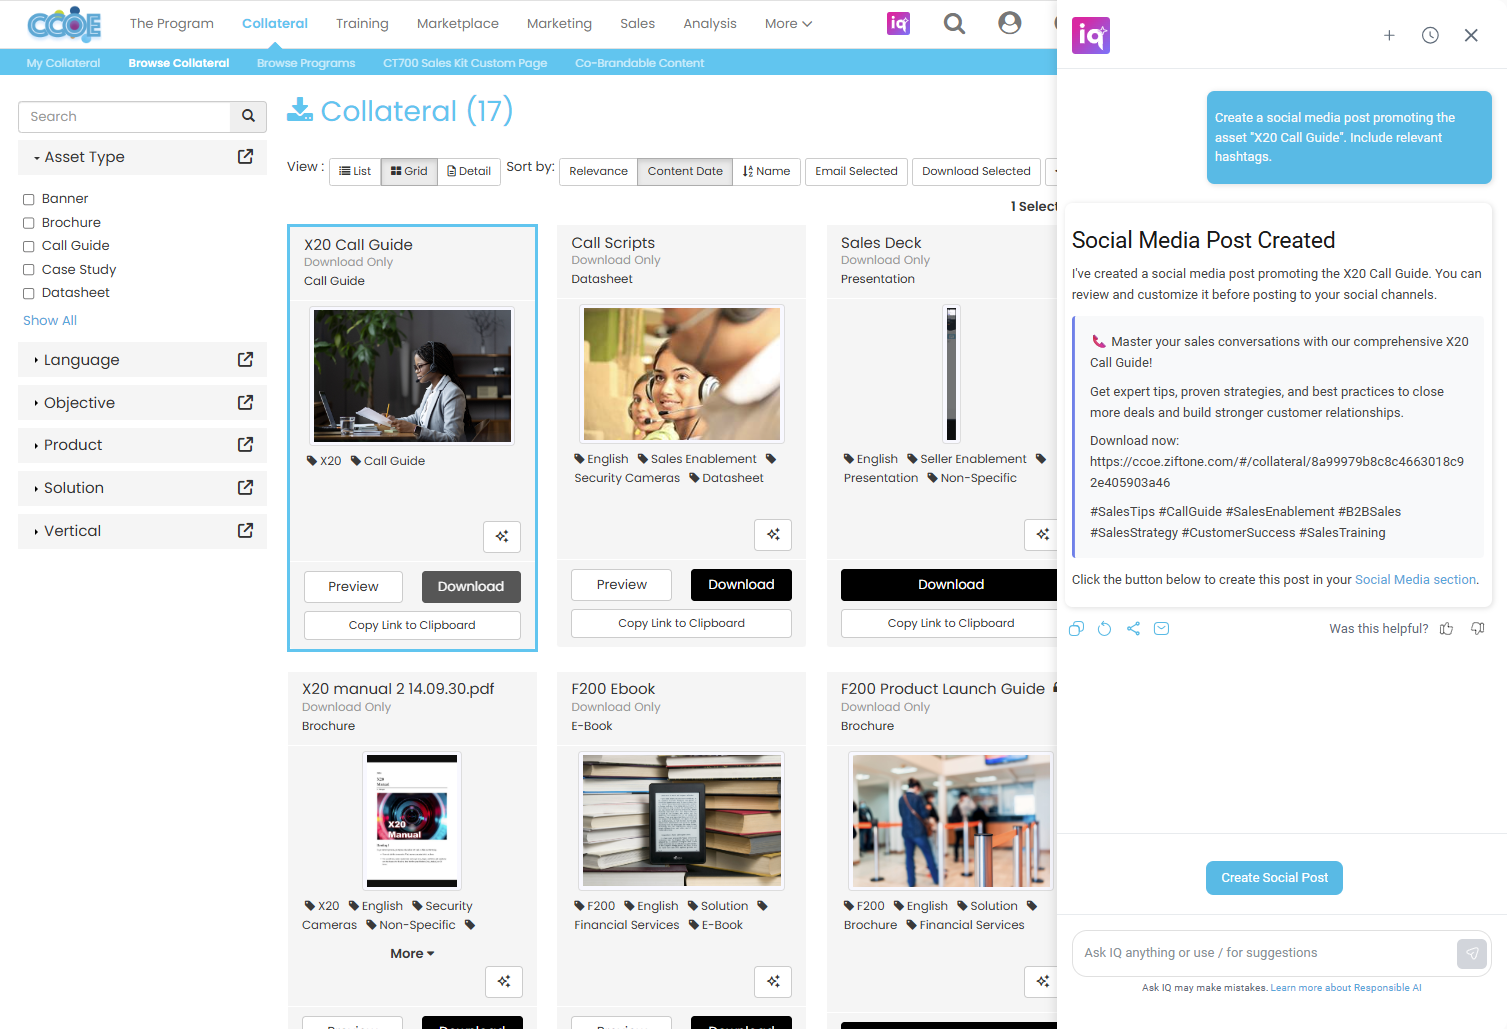1507x1029 pixels.
Task: Check the Brochure asset type checkbox
Action: [x=29, y=223]
